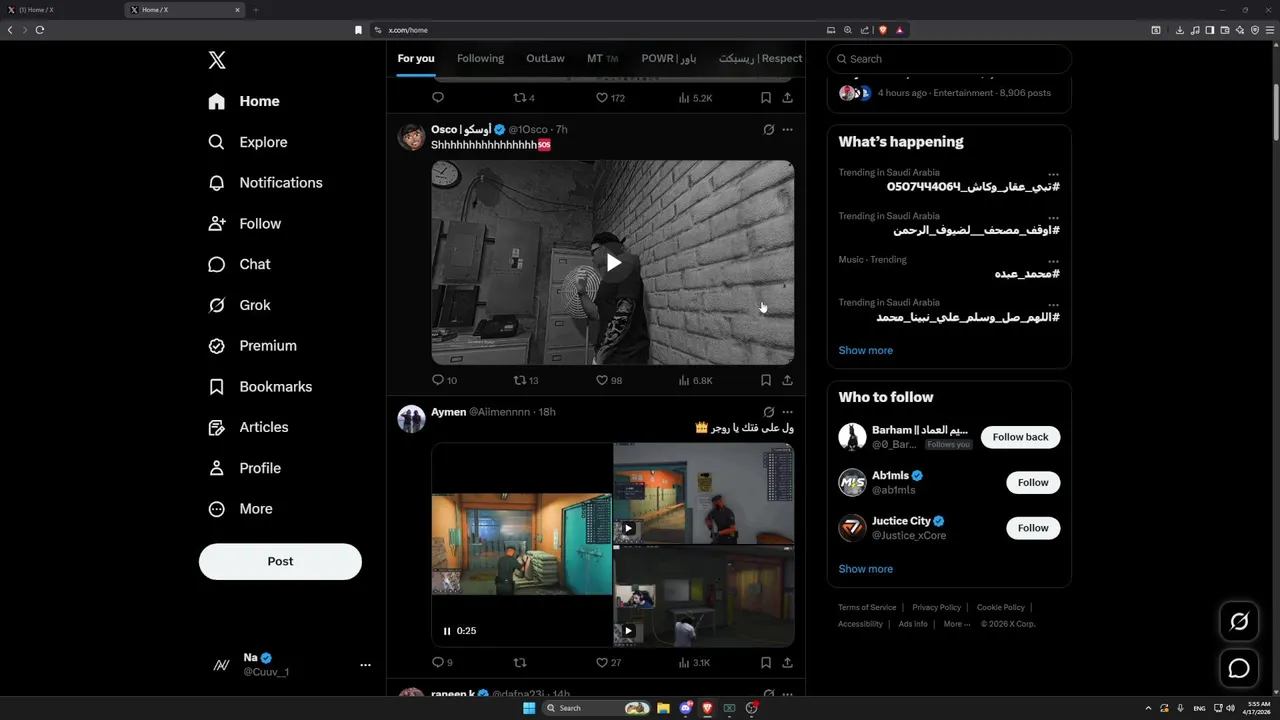
Task: Toggle browser sidebar panel icon
Action: point(1210,30)
